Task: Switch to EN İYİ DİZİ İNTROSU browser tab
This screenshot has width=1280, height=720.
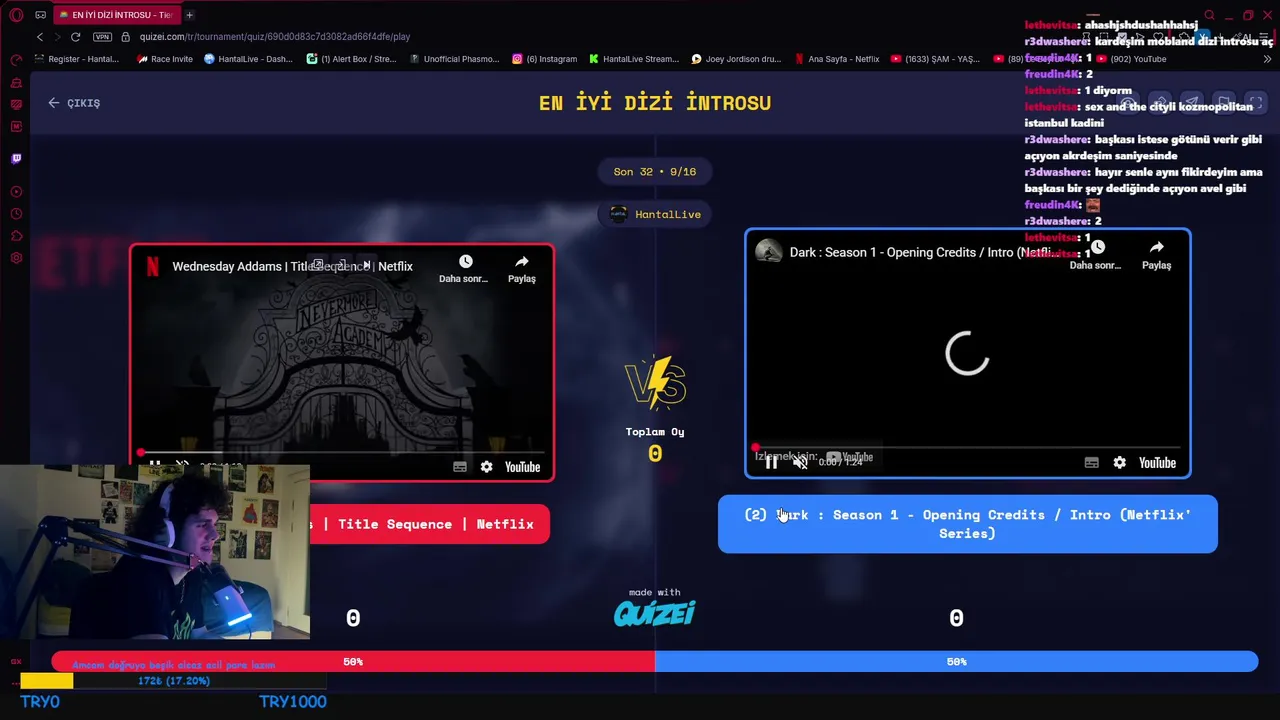Action: tap(115, 15)
